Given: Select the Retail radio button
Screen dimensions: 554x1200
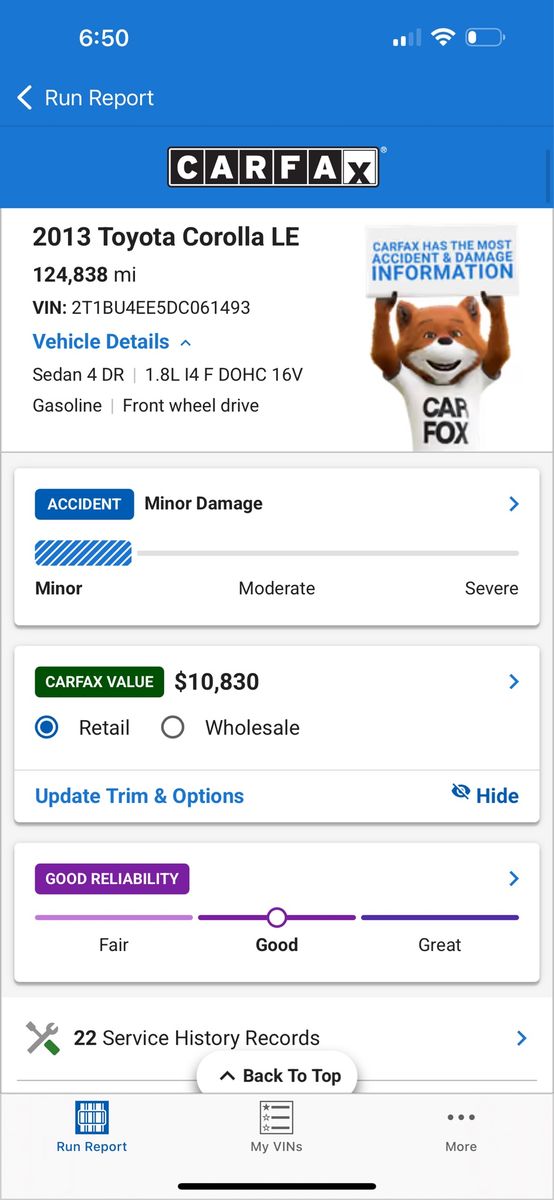Looking at the screenshot, I should [46, 727].
